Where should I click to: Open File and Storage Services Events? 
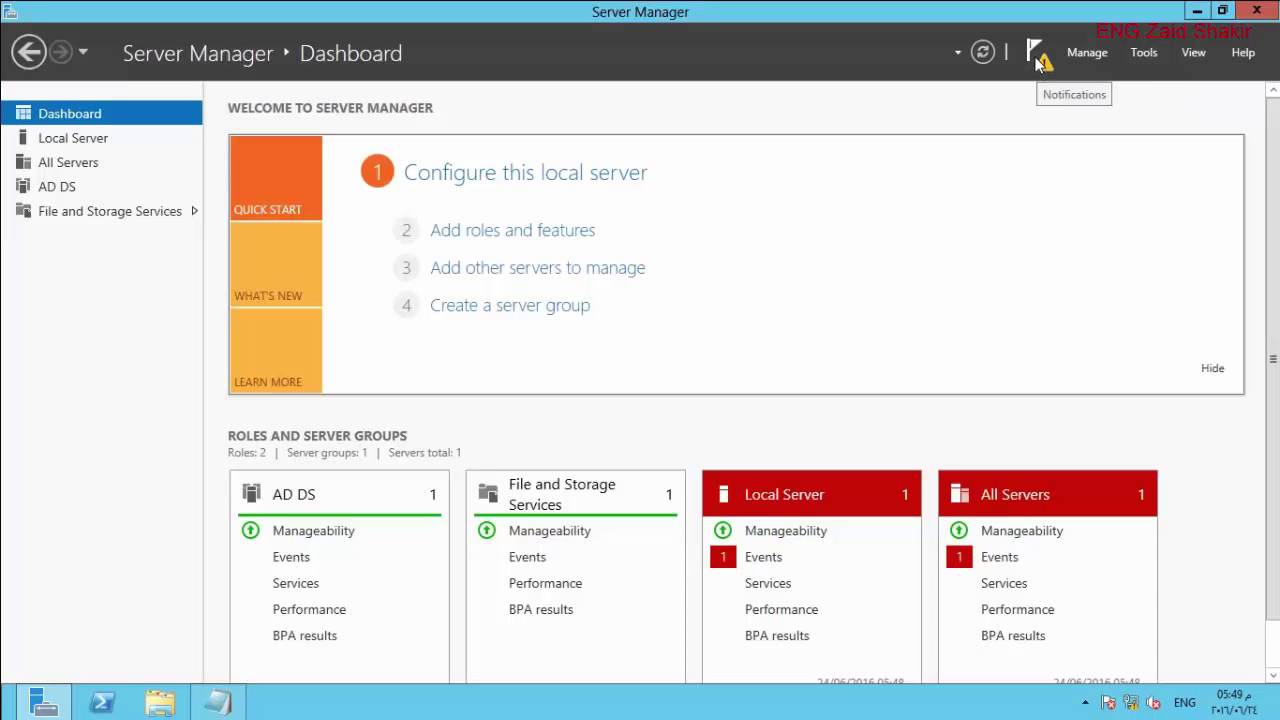527,557
